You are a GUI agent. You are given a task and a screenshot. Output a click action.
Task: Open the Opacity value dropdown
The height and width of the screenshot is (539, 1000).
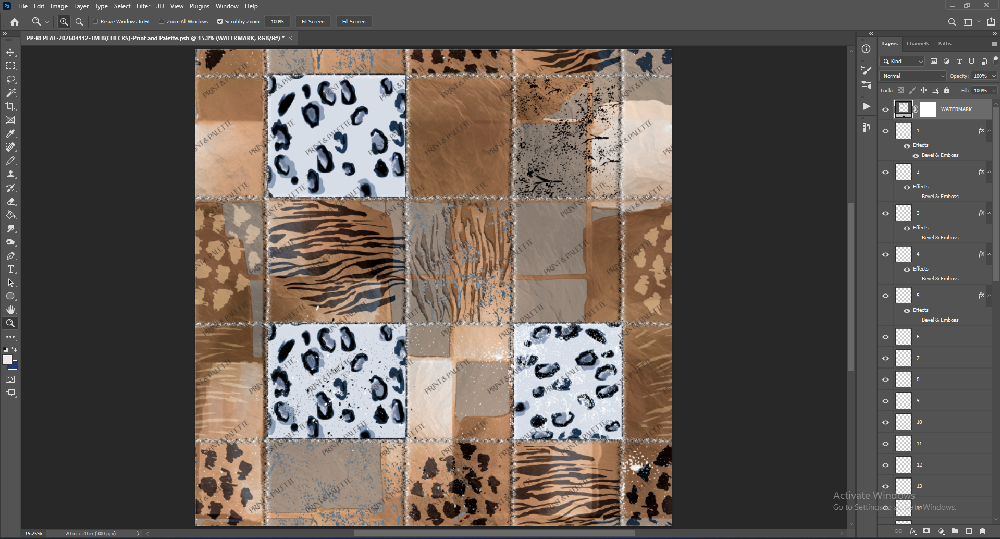(x=994, y=76)
